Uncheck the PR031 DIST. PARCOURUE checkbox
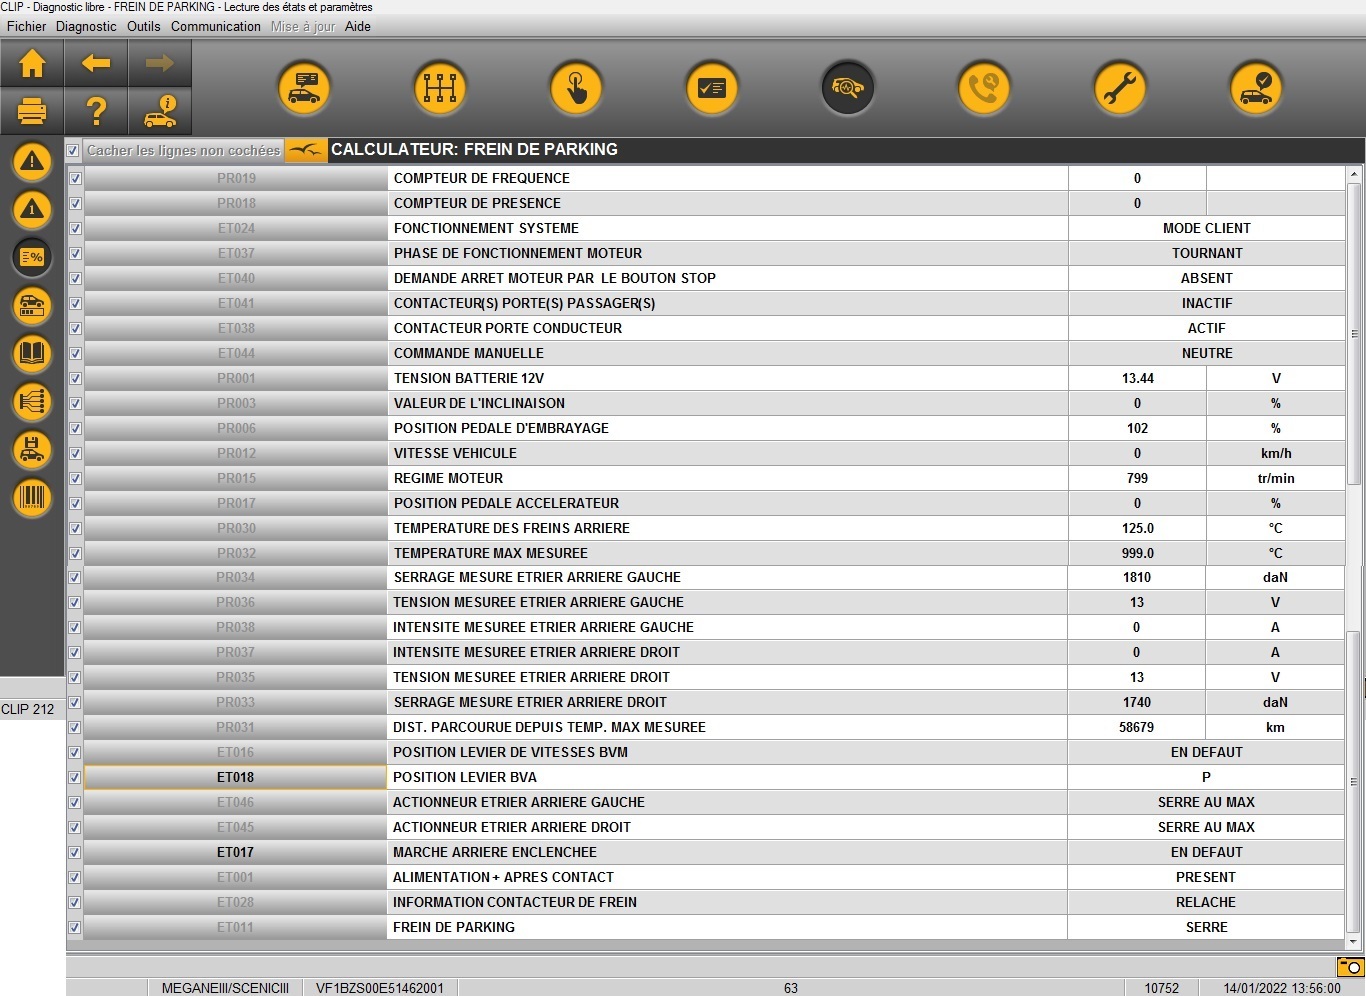This screenshot has width=1366, height=996. 75,727
